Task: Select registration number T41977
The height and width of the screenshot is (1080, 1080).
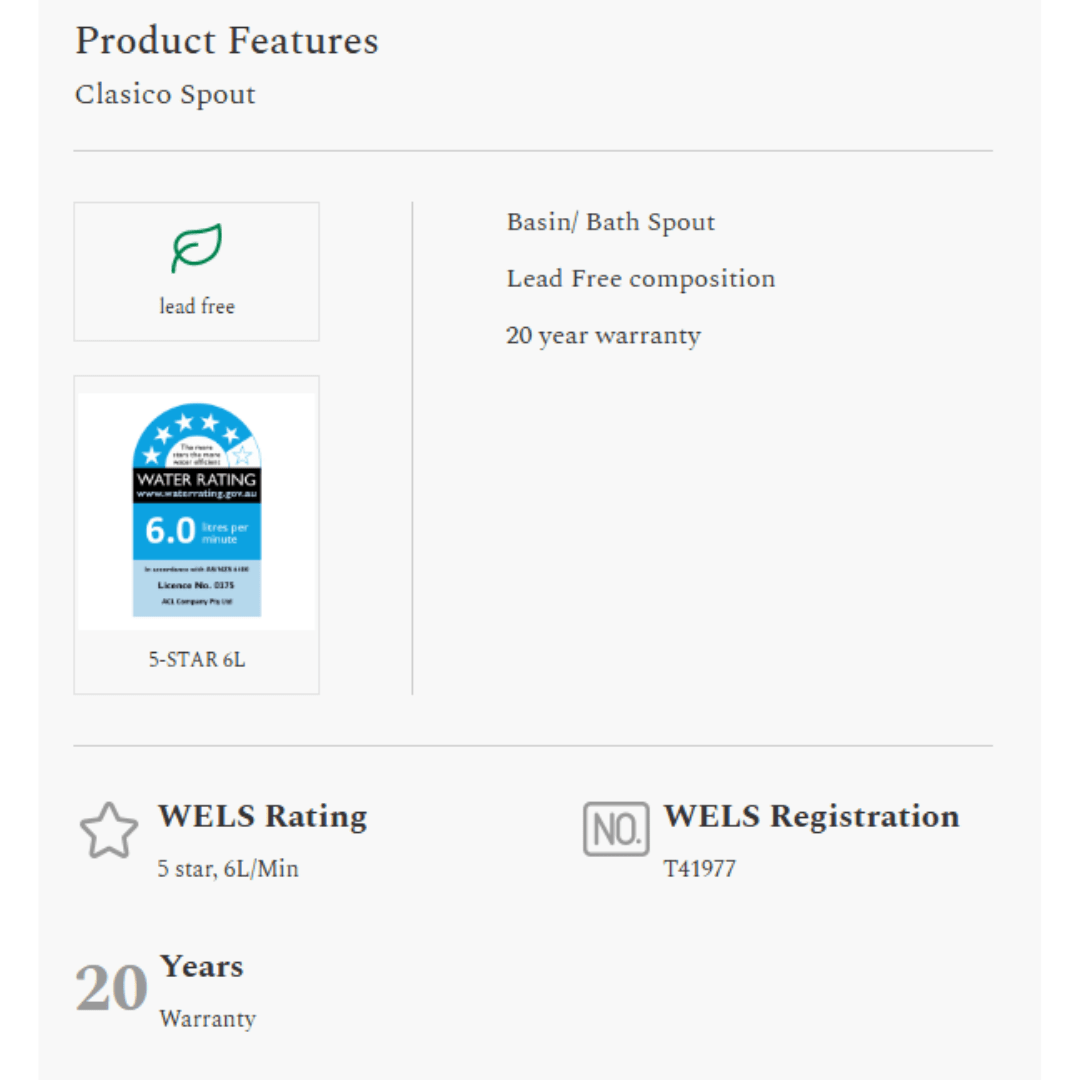Action: point(699,869)
